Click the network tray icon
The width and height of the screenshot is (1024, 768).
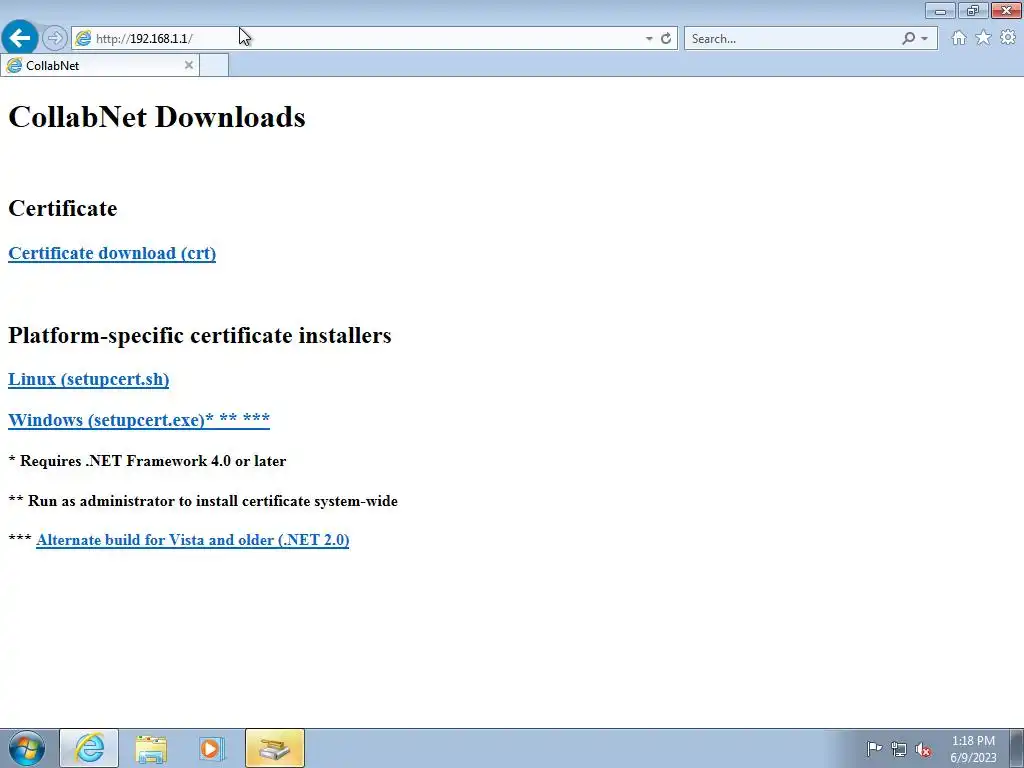click(x=899, y=749)
